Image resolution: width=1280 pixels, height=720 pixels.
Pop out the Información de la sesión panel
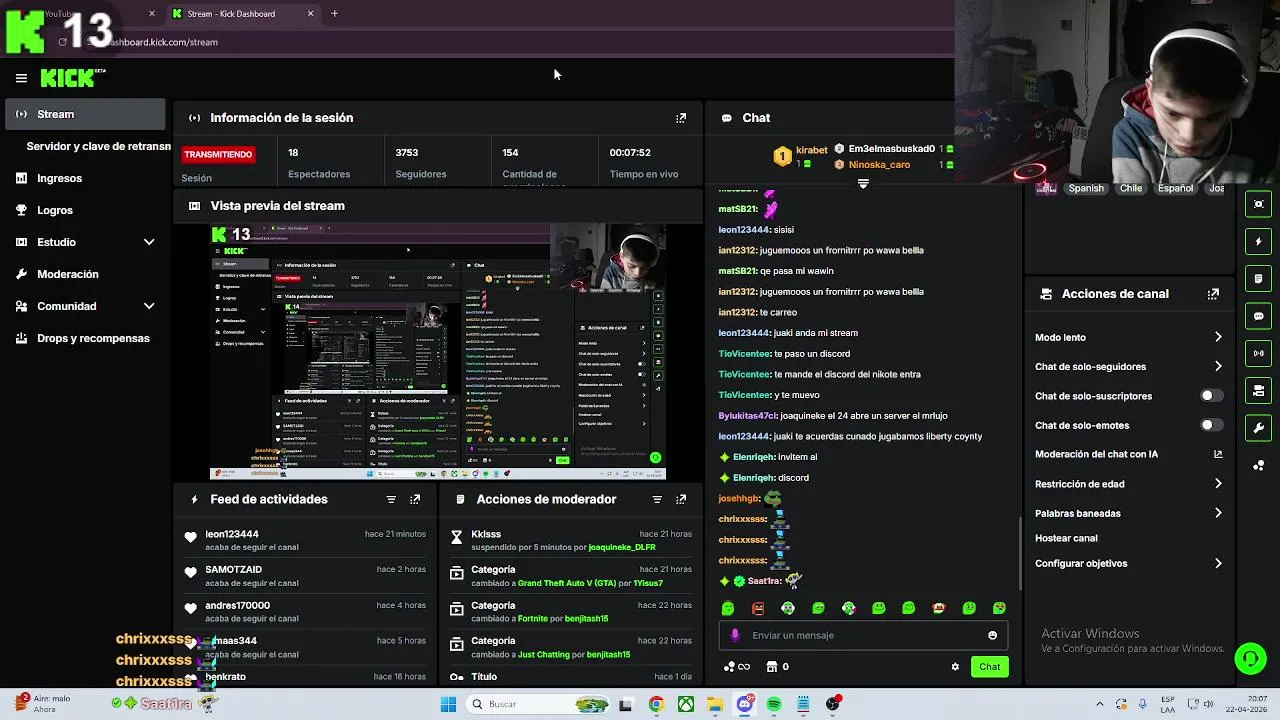coord(681,118)
